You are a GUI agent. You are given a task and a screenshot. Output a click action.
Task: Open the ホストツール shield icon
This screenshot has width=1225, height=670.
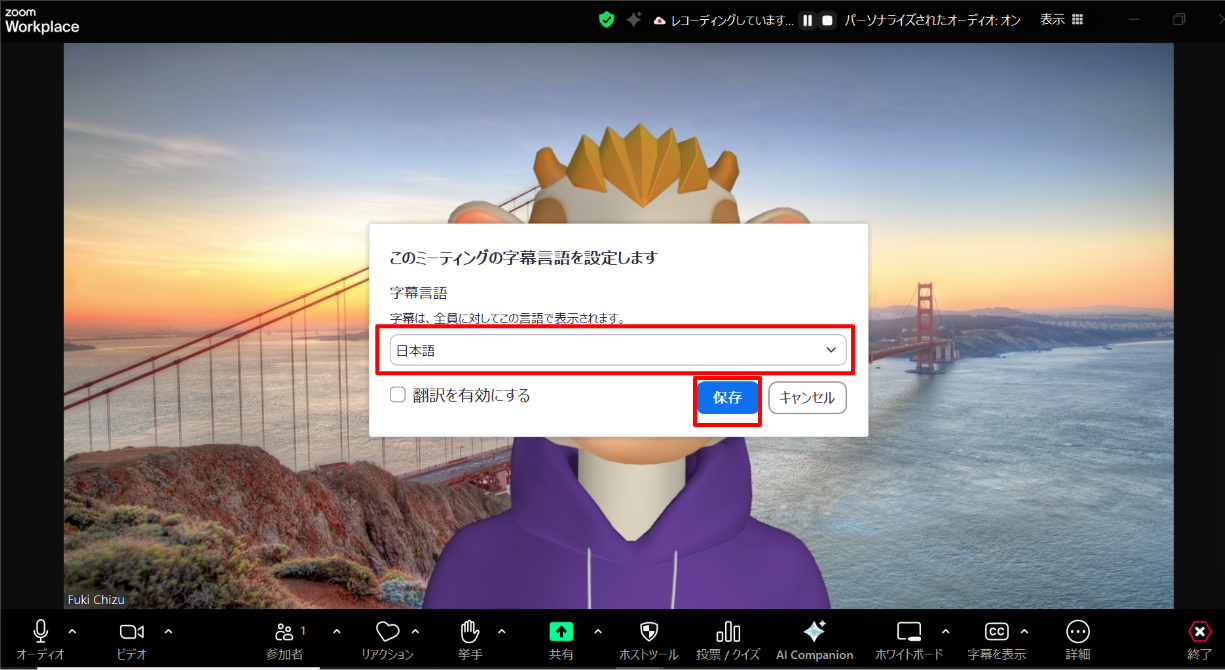point(649,632)
